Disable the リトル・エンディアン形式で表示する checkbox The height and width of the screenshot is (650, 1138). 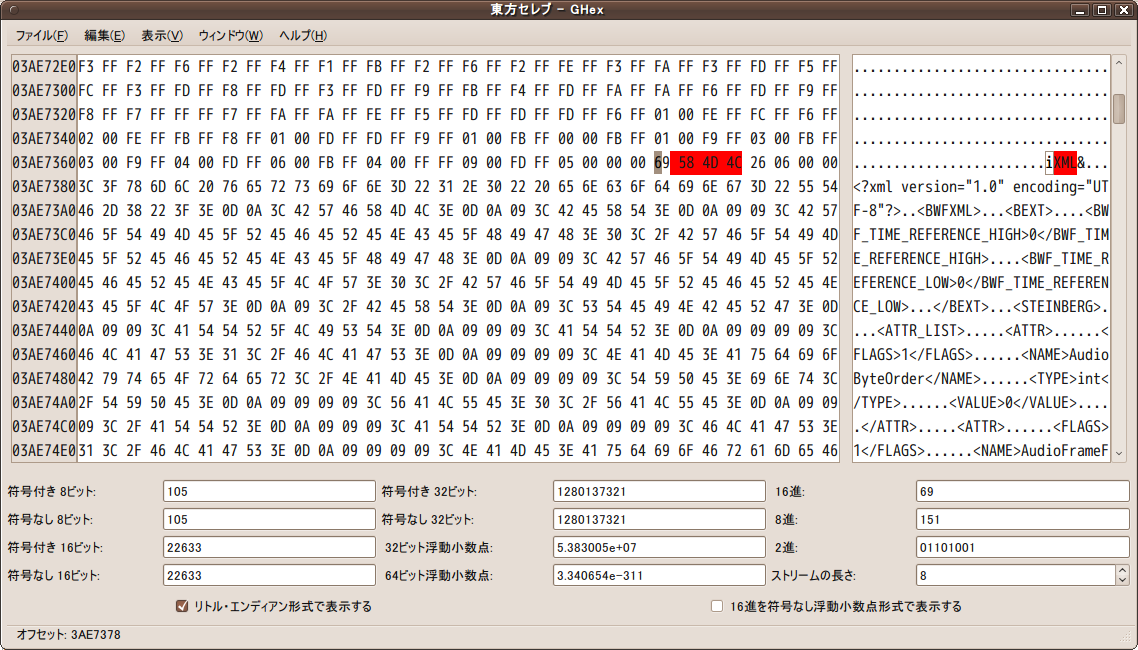[183, 606]
